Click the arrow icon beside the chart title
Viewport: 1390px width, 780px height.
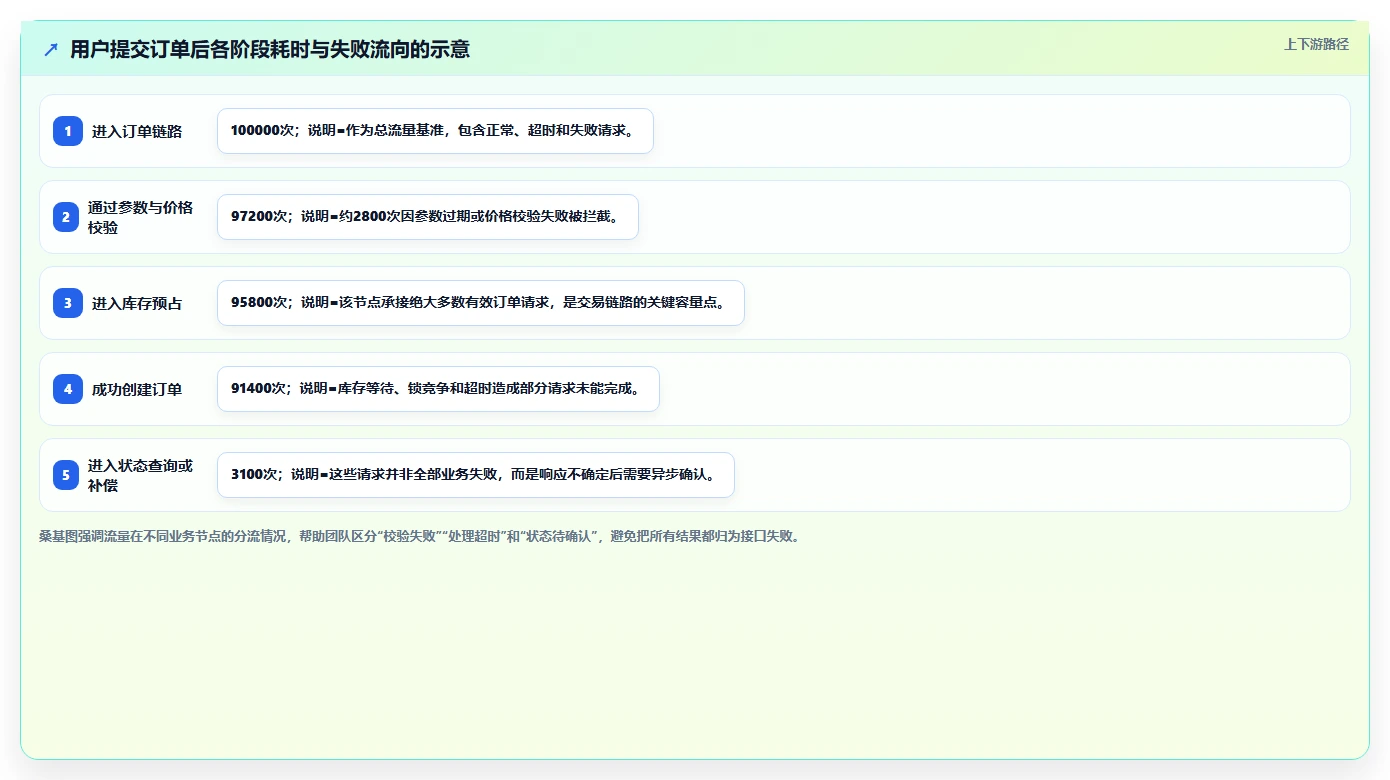click(51, 49)
